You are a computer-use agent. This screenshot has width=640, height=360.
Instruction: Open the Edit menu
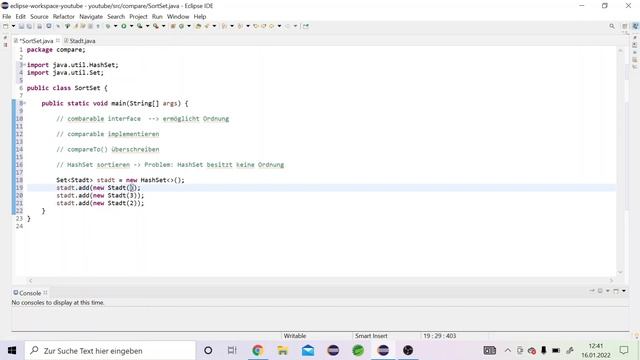[x=20, y=17]
